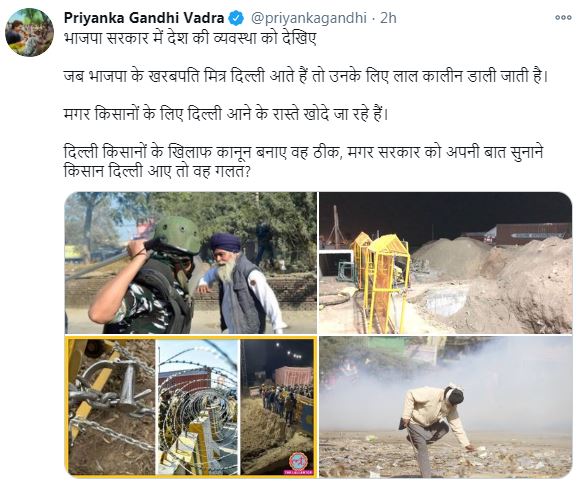Viewport: 581px width, 488px height.
Task: Open the collage photo with chains and barbed wire
Action: (191, 406)
